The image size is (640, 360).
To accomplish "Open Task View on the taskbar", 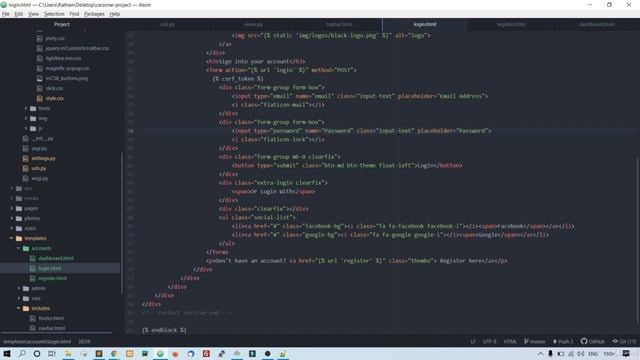I will (x=52, y=354).
